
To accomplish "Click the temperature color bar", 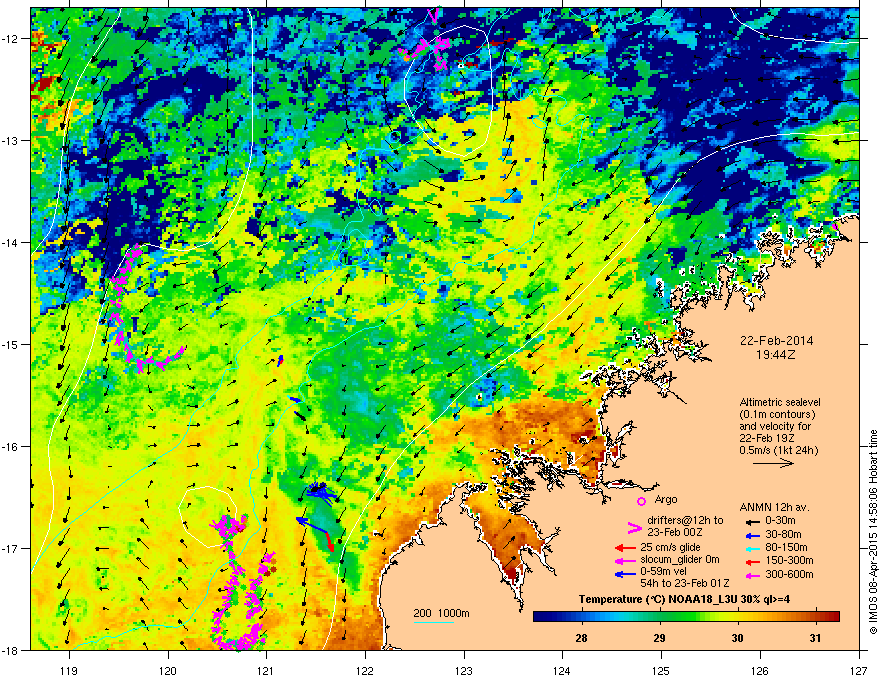I will pos(686,617).
